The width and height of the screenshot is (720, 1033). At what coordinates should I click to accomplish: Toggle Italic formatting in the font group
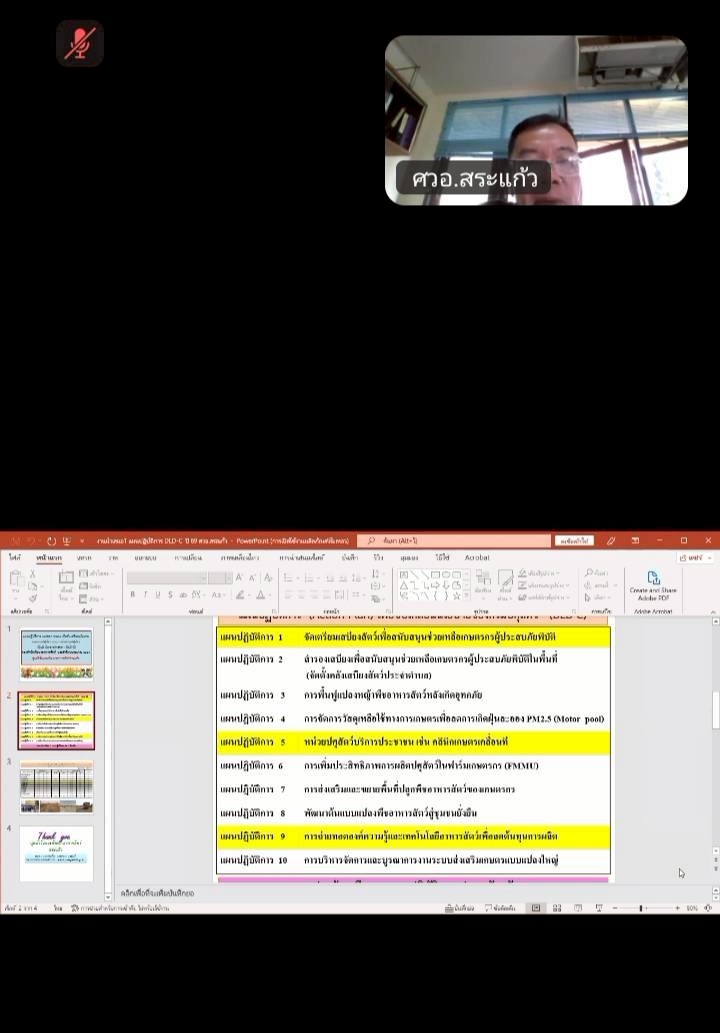pyautogui.click(x=146, y=594)
